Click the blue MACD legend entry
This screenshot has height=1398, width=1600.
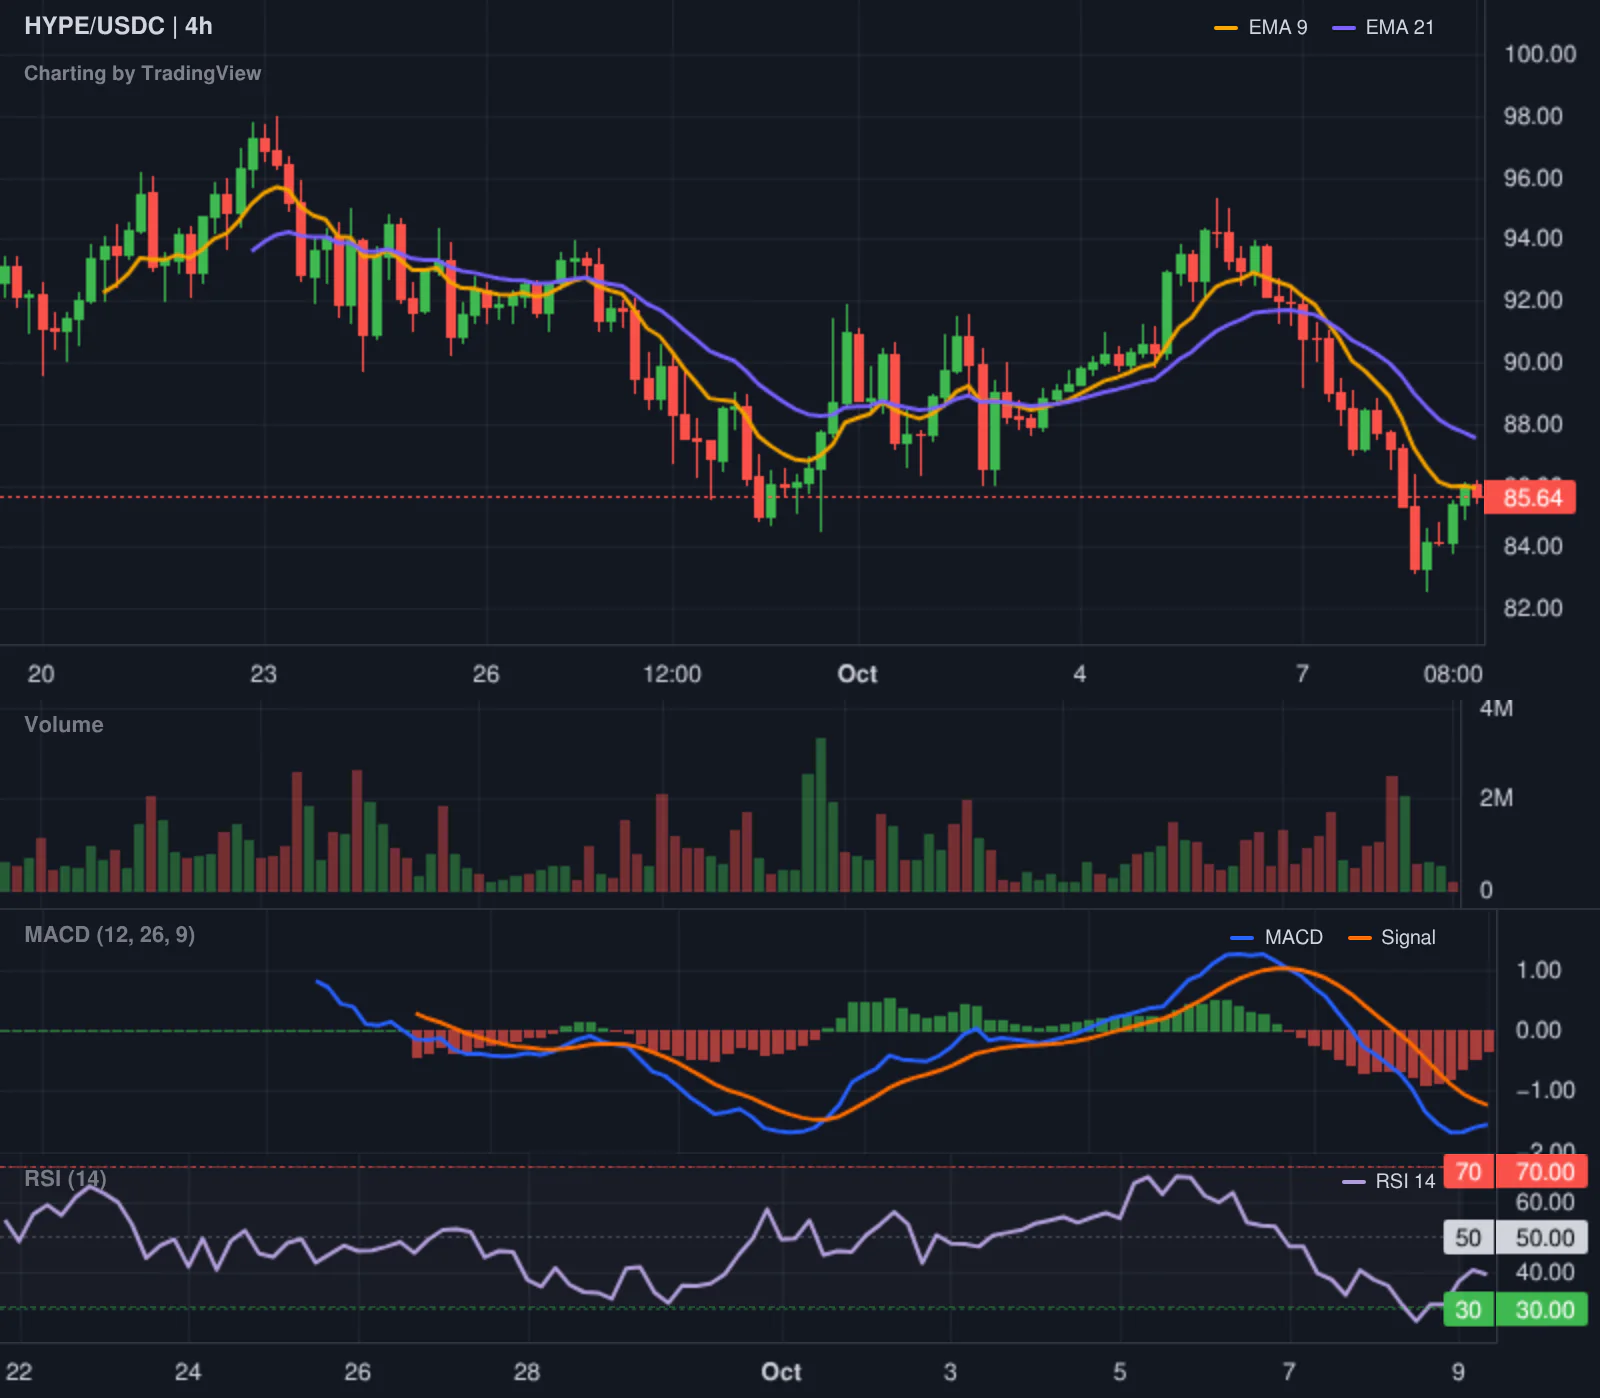coord(1276,937)
